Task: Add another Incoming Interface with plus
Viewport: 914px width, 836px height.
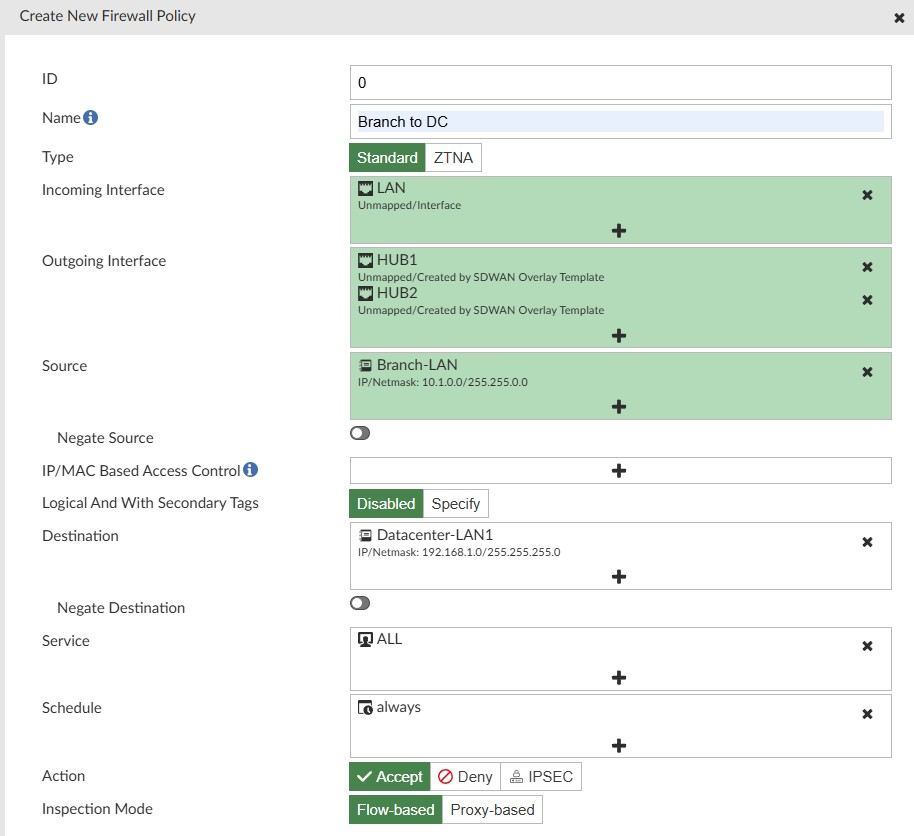Action: pos(619,231)
